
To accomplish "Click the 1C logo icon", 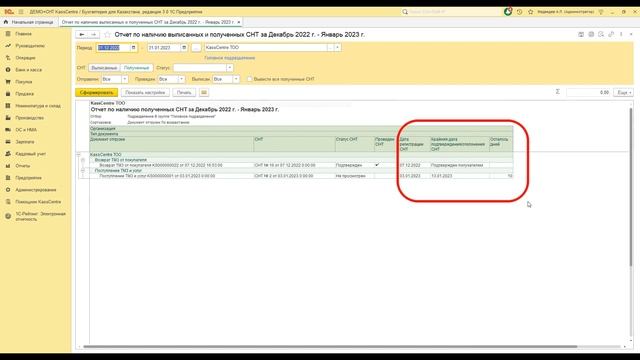I will [x=9, y=12].
